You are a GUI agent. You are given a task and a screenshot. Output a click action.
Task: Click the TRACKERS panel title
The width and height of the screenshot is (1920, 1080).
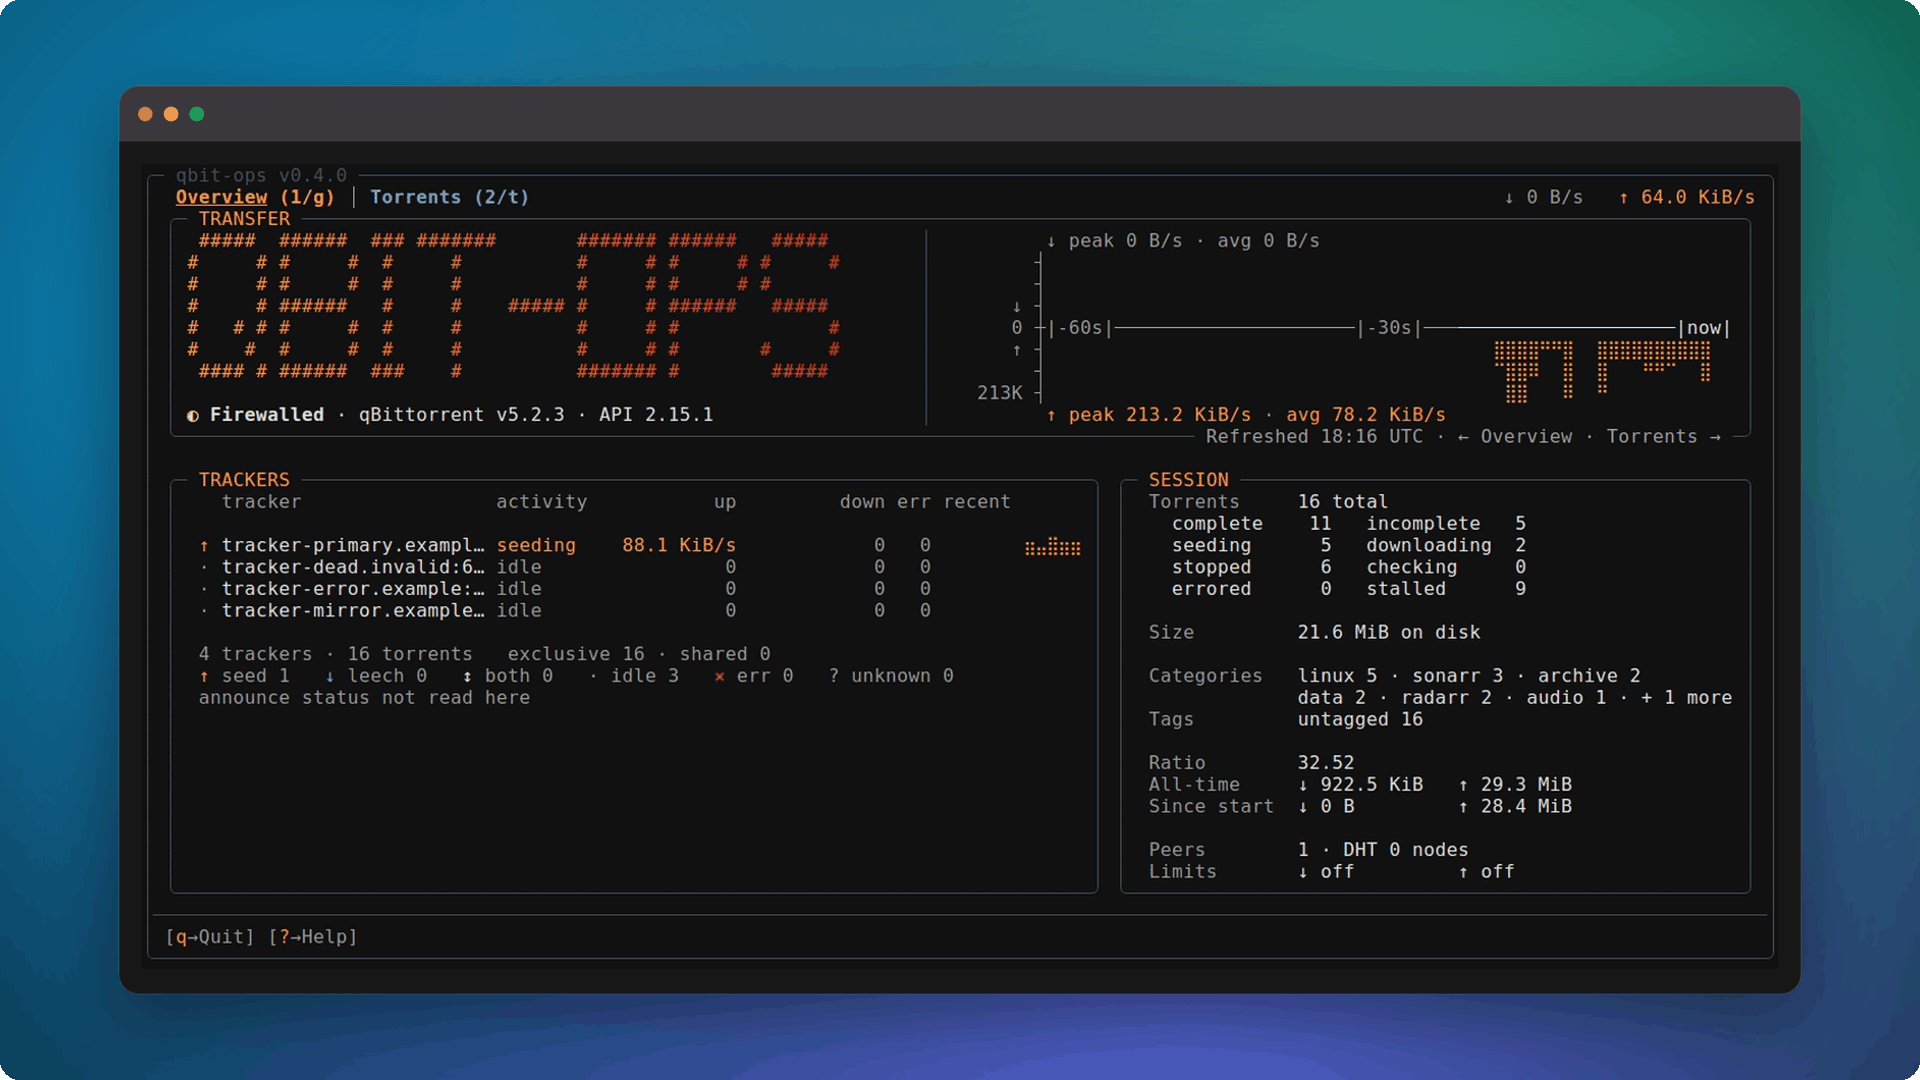pos(244,480)
